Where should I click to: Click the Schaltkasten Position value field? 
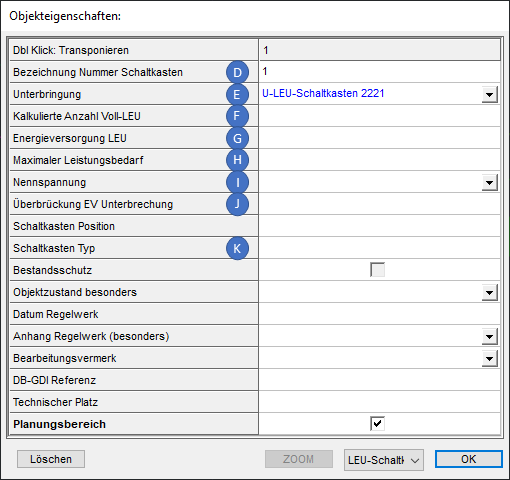380,226
